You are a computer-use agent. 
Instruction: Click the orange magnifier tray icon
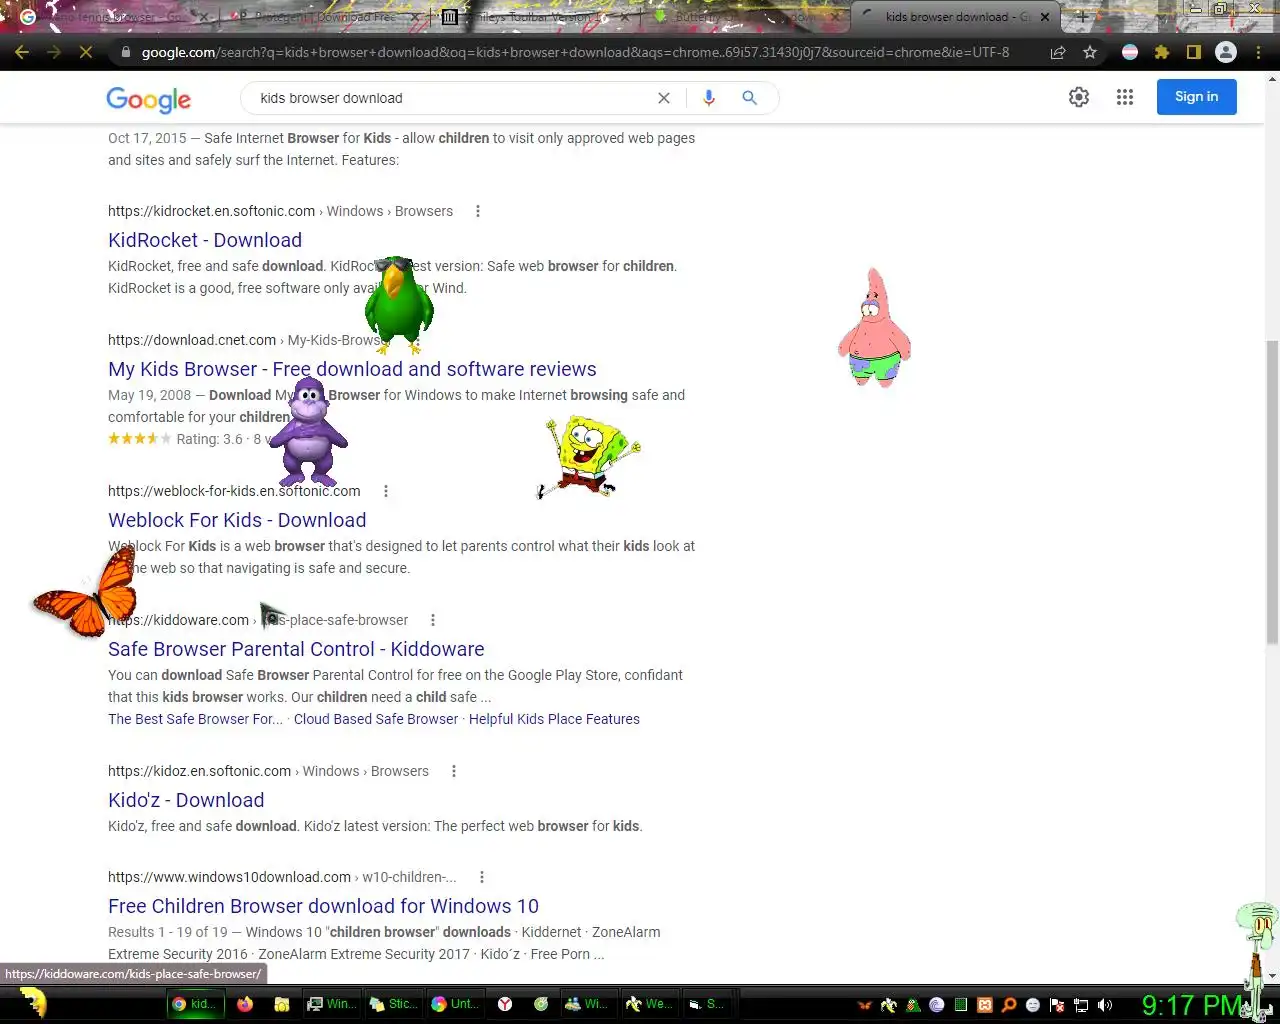[1009, 1005]
